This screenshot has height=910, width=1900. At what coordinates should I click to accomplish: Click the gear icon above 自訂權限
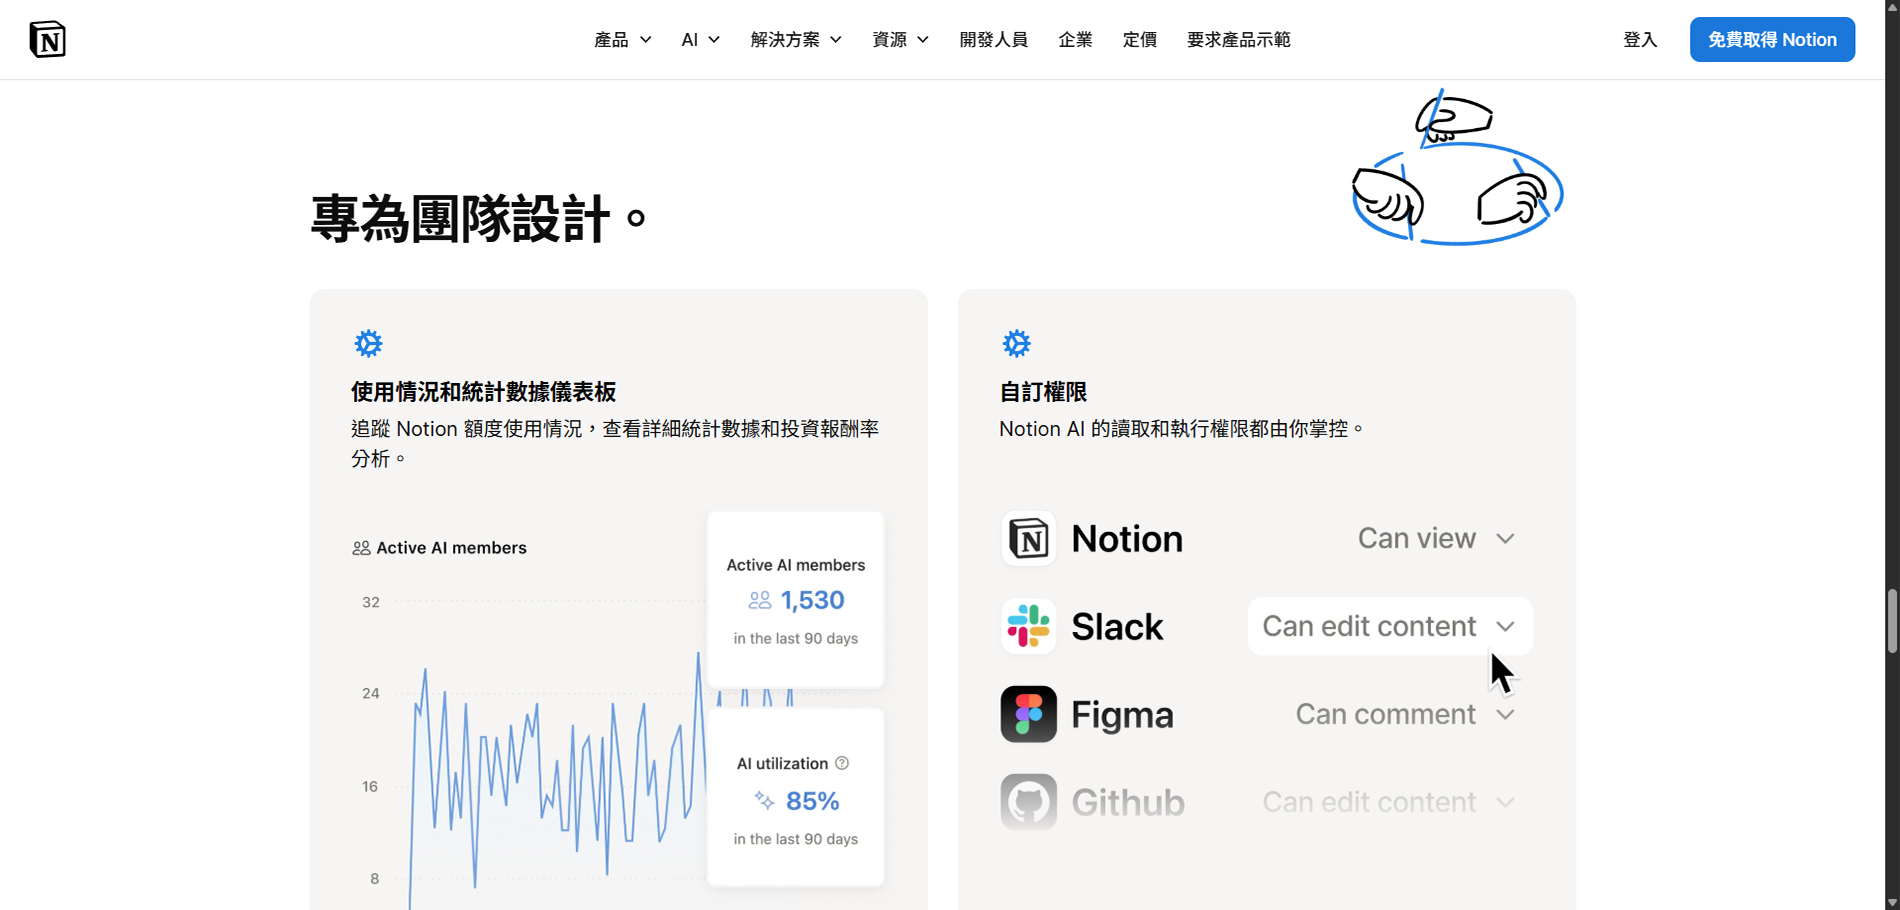pyautogui.click(x=1016, y=343)
